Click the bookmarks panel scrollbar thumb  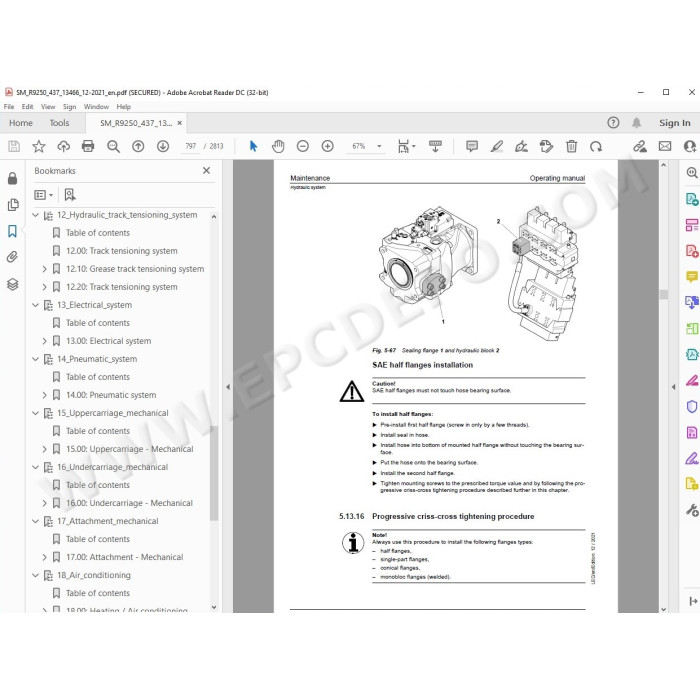(214, 473)
